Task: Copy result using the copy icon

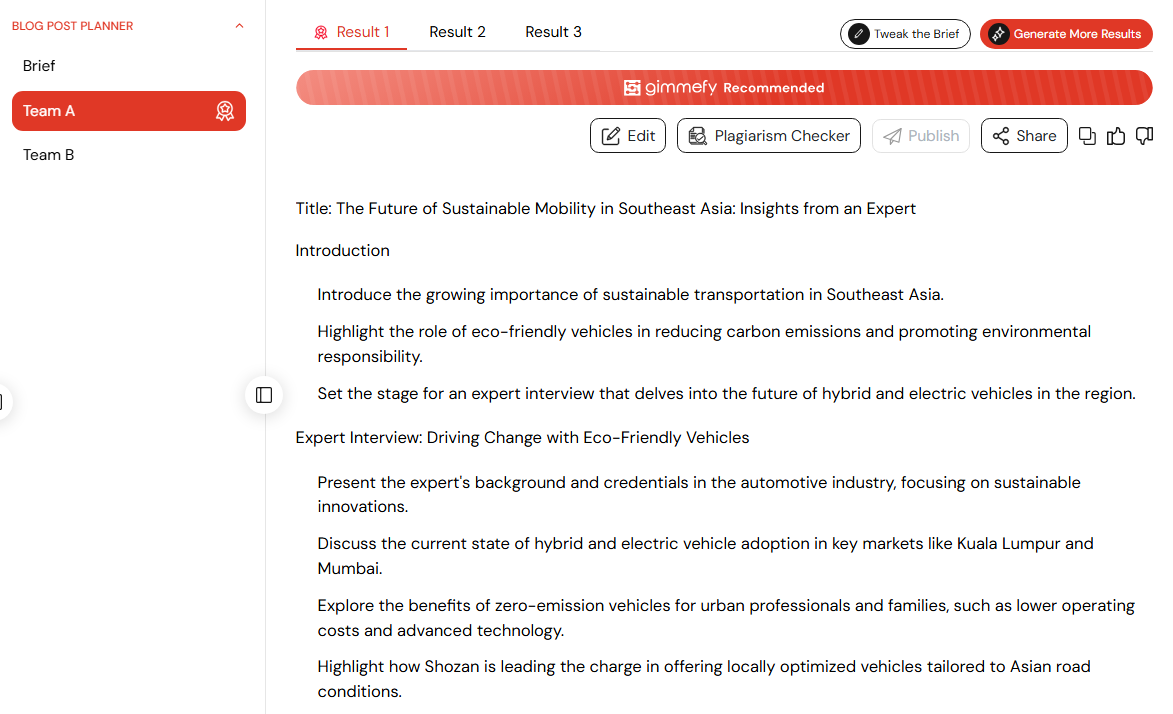Action: (x=1087, y=135)
